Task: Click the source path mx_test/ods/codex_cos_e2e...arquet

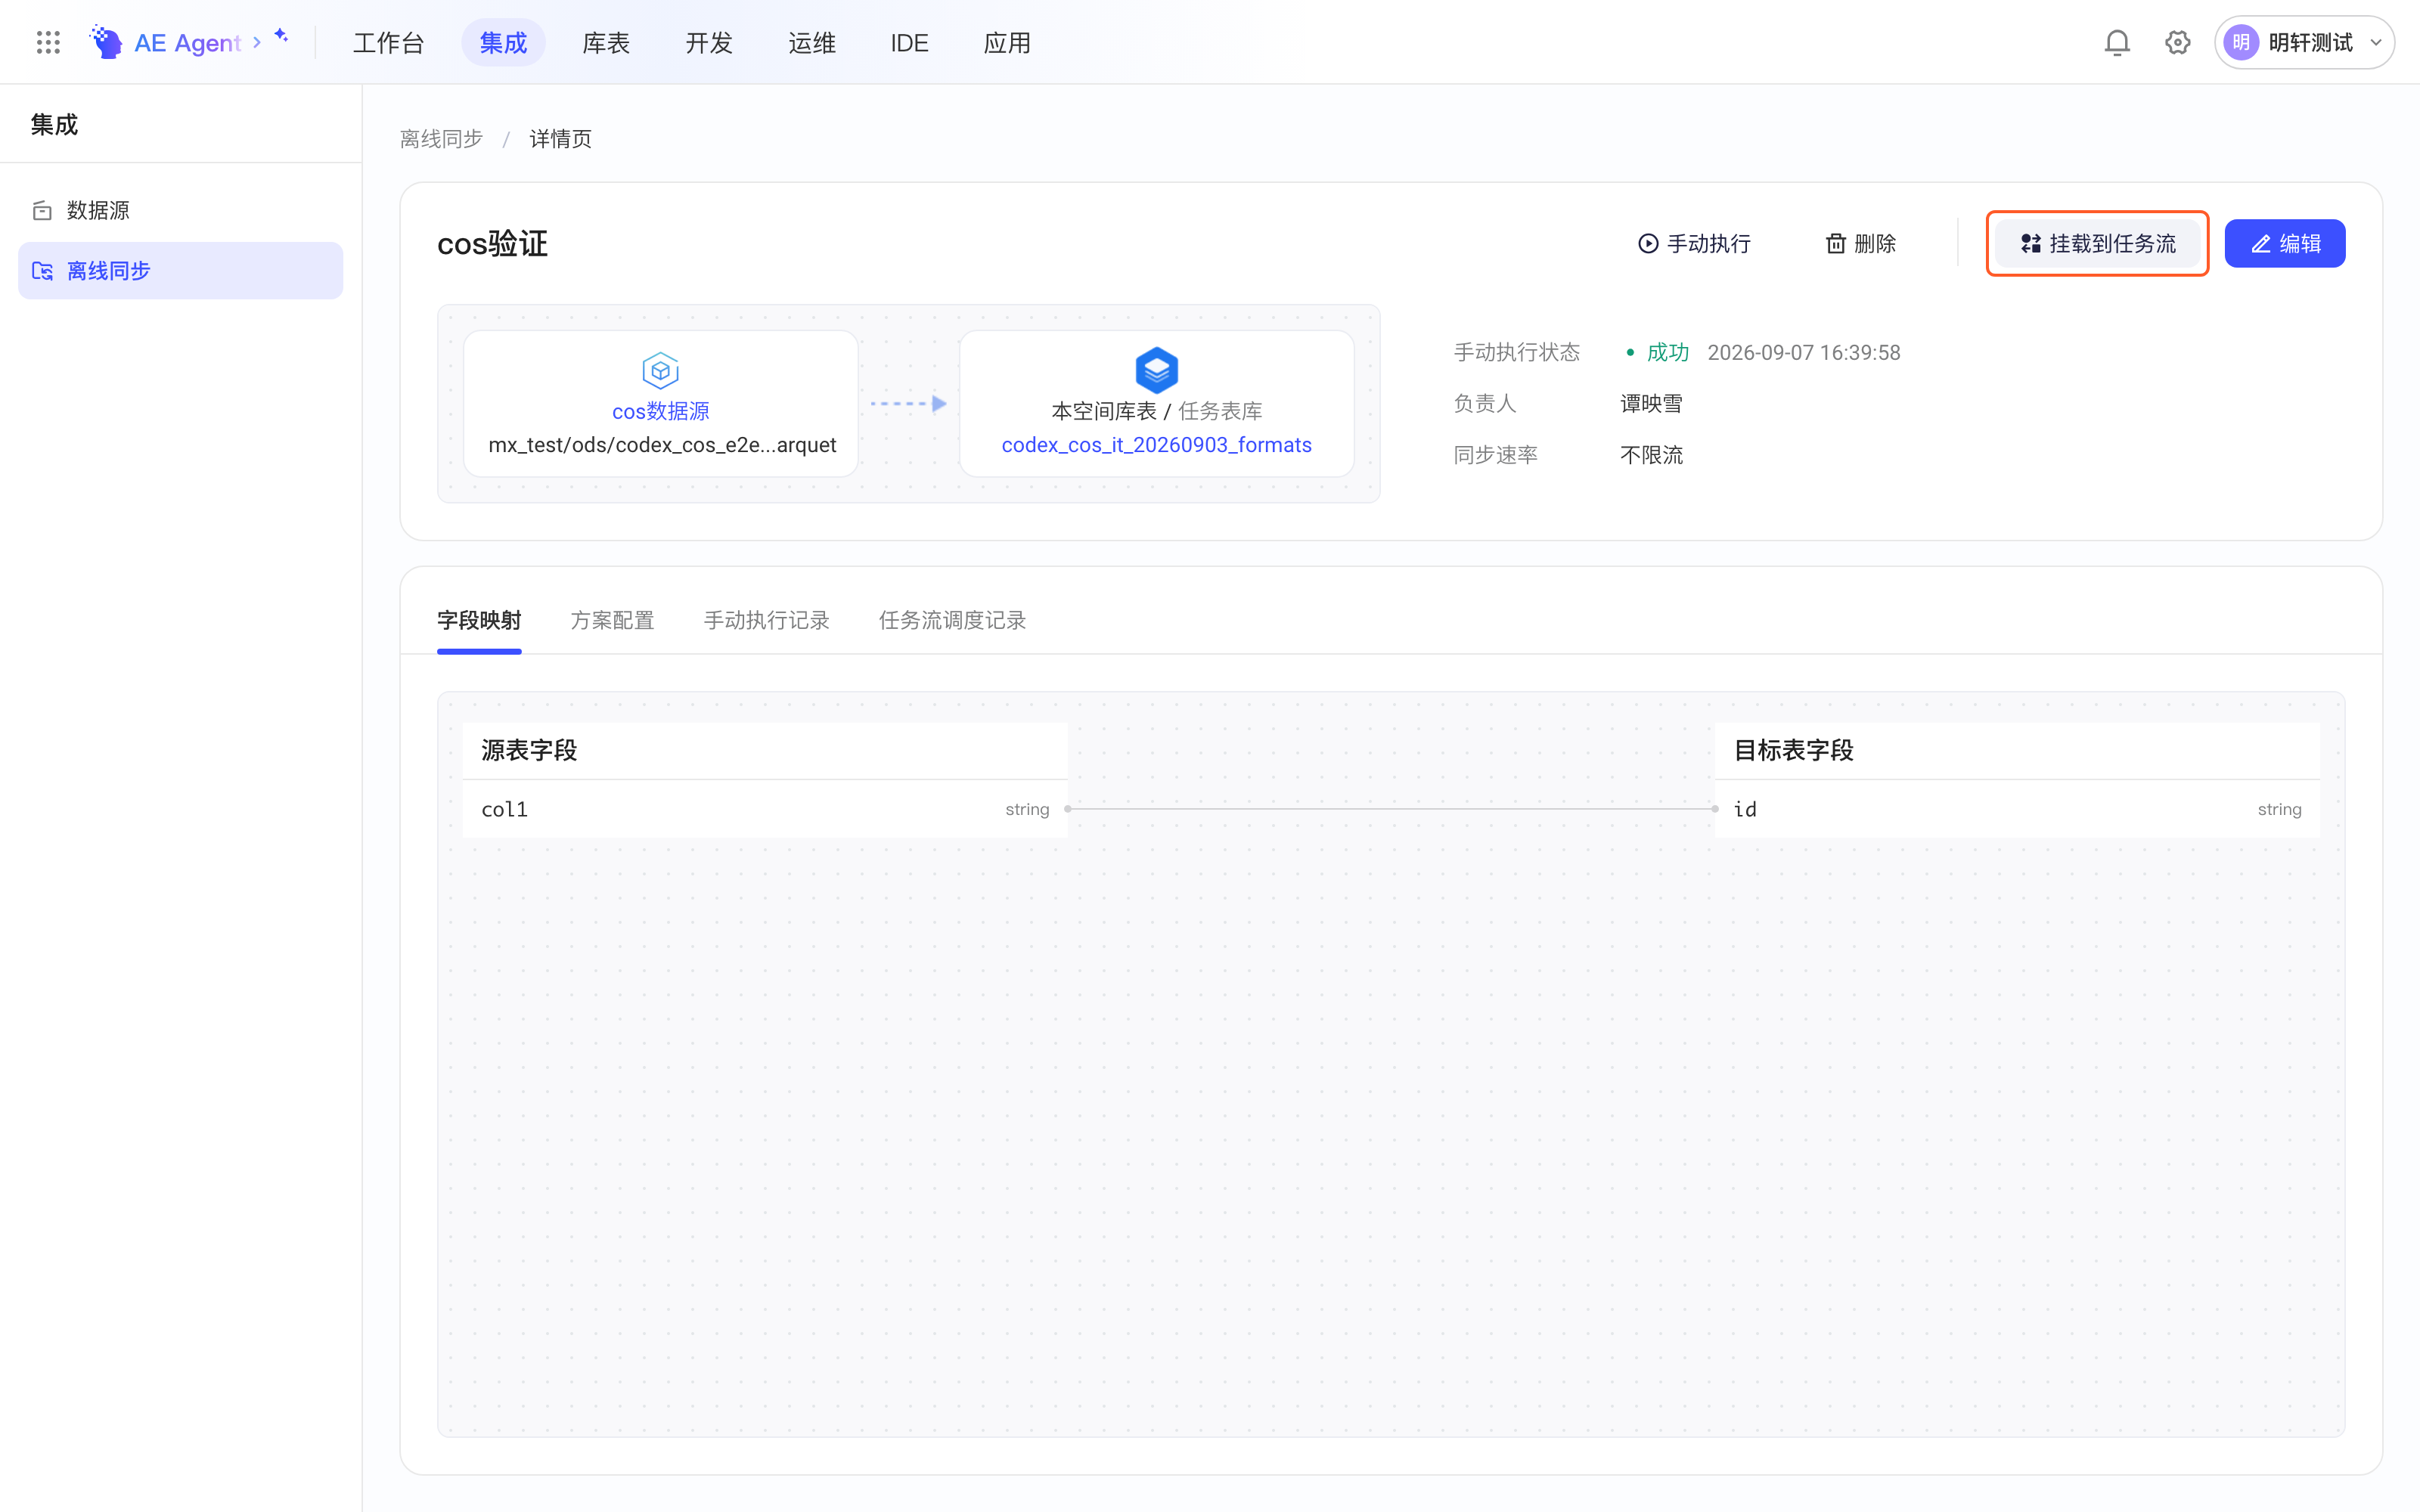Action: [661, 445]
